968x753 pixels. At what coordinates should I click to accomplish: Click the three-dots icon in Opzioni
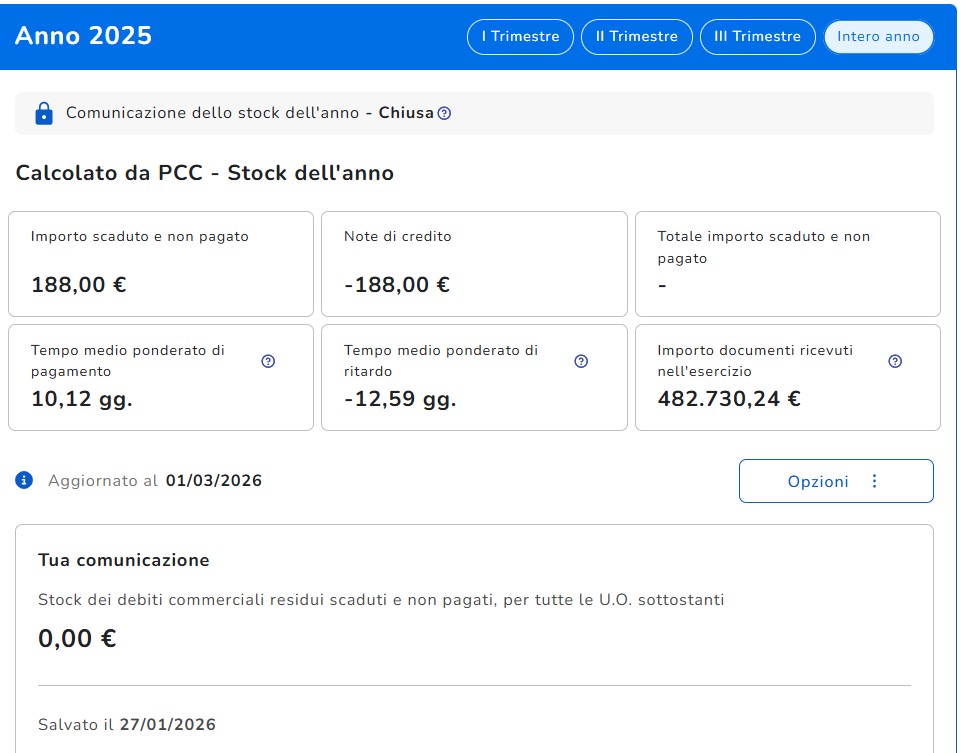874,481
